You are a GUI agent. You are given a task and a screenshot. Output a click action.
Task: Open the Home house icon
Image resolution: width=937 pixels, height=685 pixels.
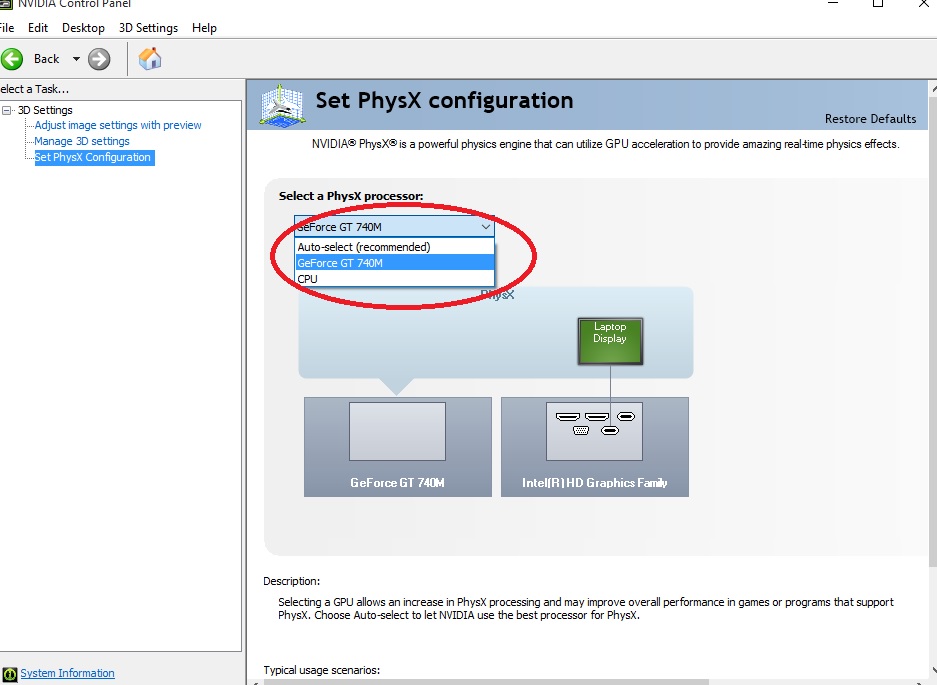(x=150, y=59)
